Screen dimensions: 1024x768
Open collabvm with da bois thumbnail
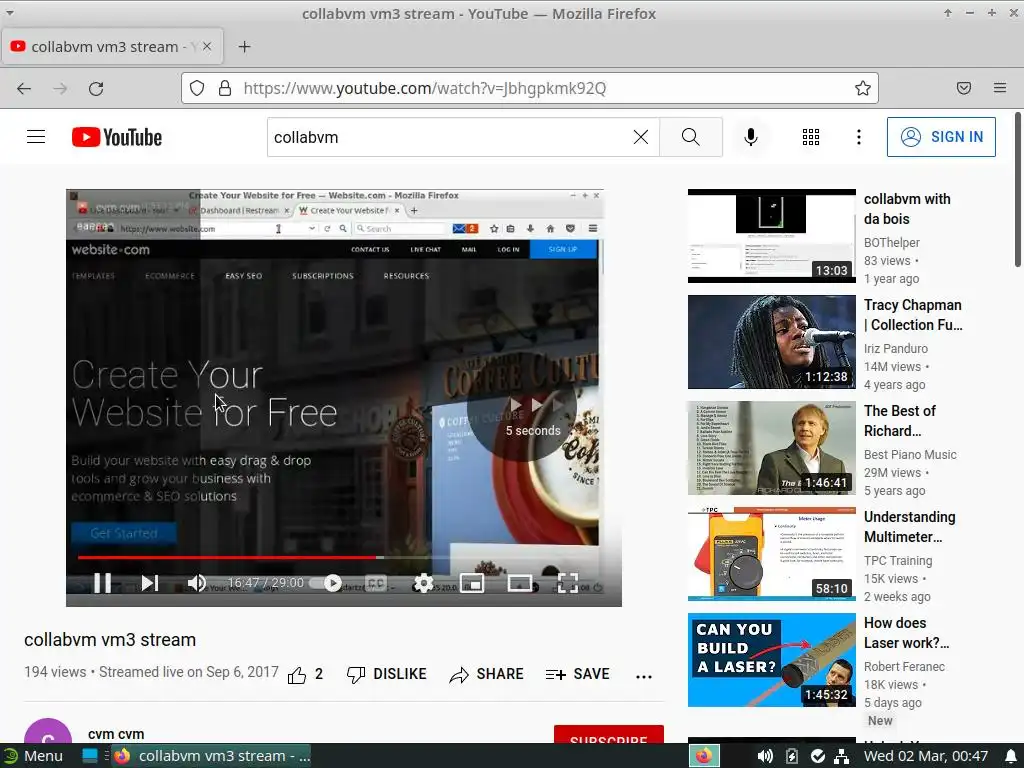pyautogui.click(x=771, y=236)
